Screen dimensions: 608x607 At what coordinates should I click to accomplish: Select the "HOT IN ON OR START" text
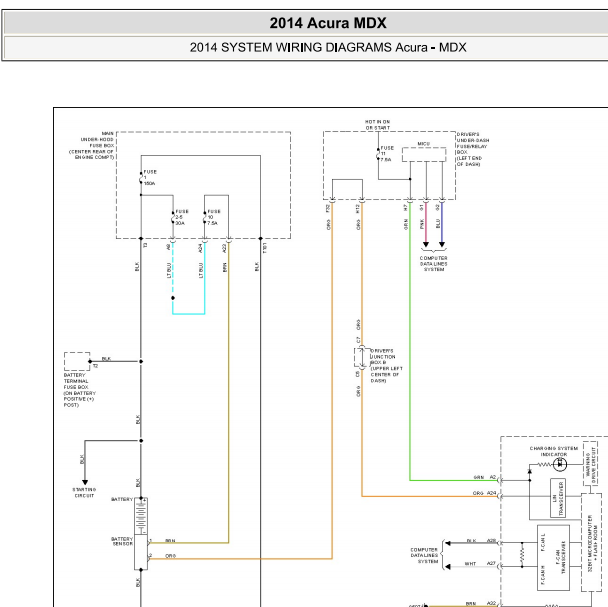coord(378,125)
